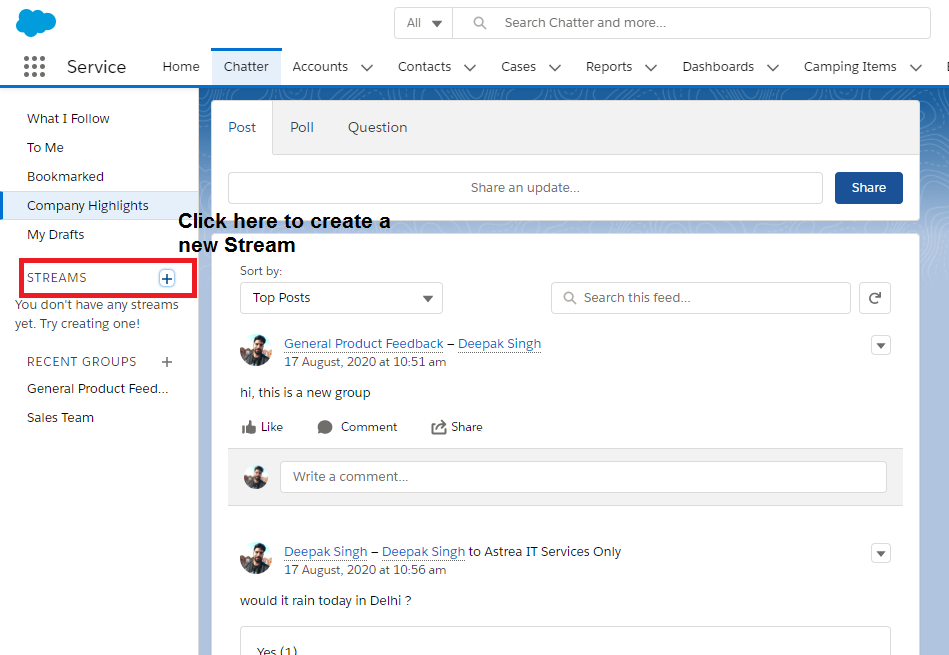The image size is (949, 655).
Task: Open the Reports tab
Action: [609, 66]
